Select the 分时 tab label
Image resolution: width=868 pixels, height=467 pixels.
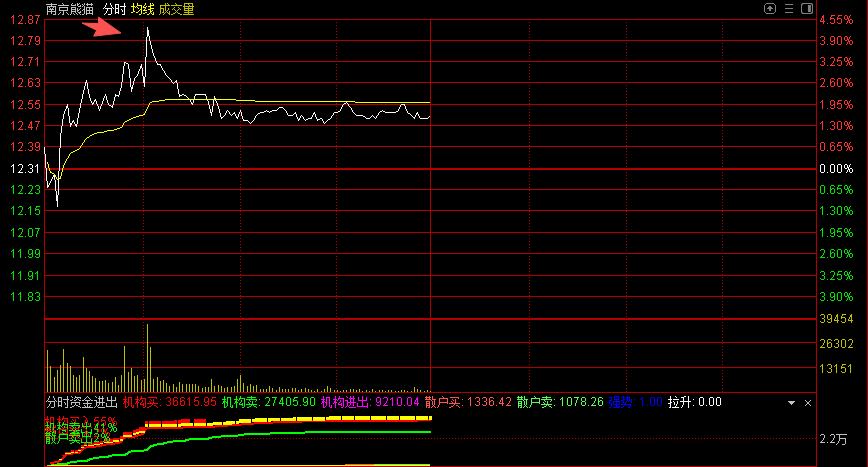(x=114, y=9)
